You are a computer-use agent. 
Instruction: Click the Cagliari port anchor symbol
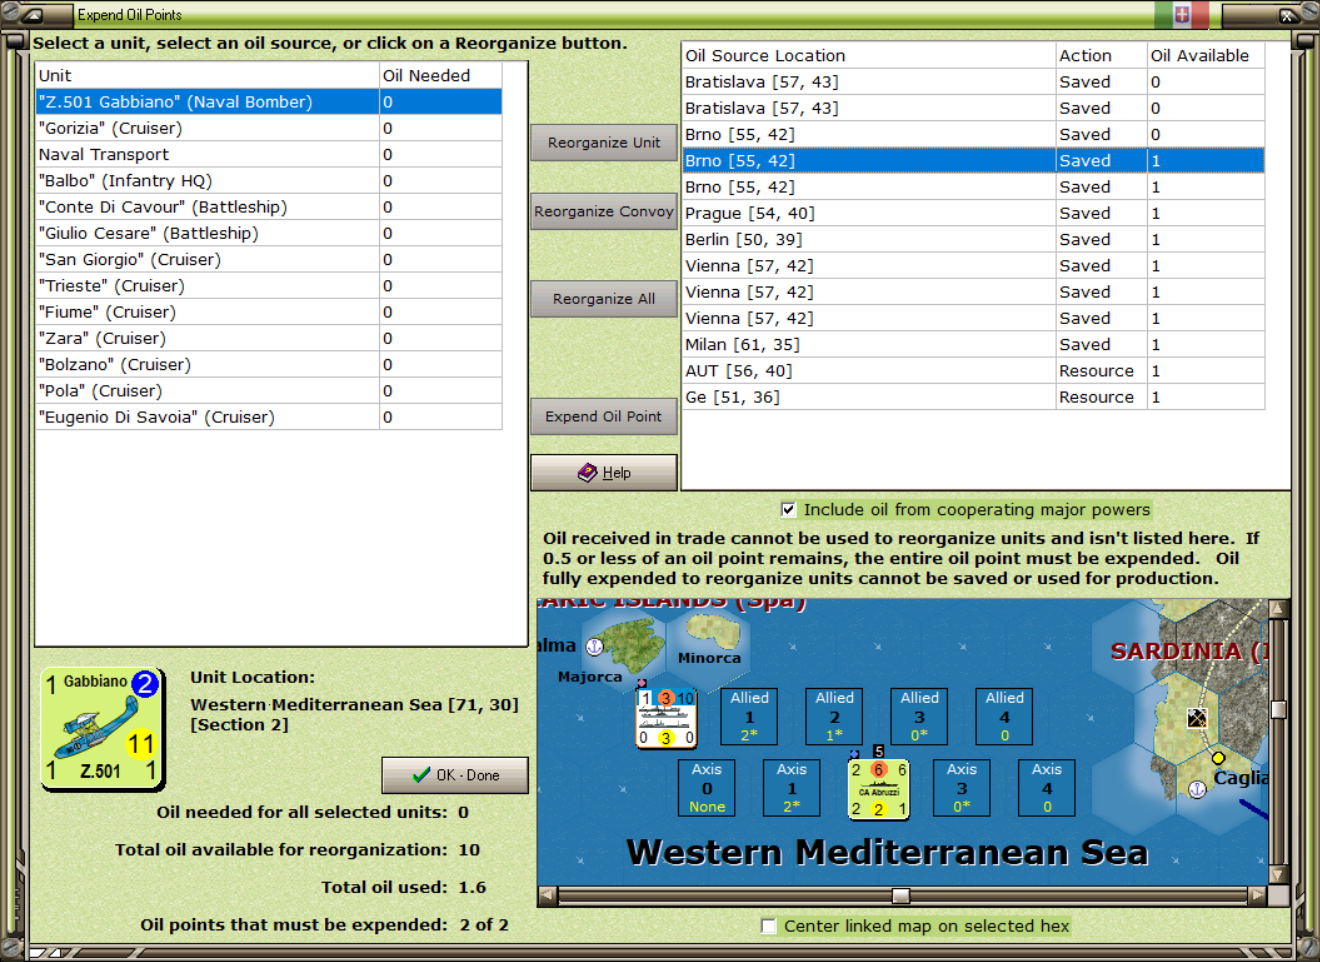[1197, 789]
